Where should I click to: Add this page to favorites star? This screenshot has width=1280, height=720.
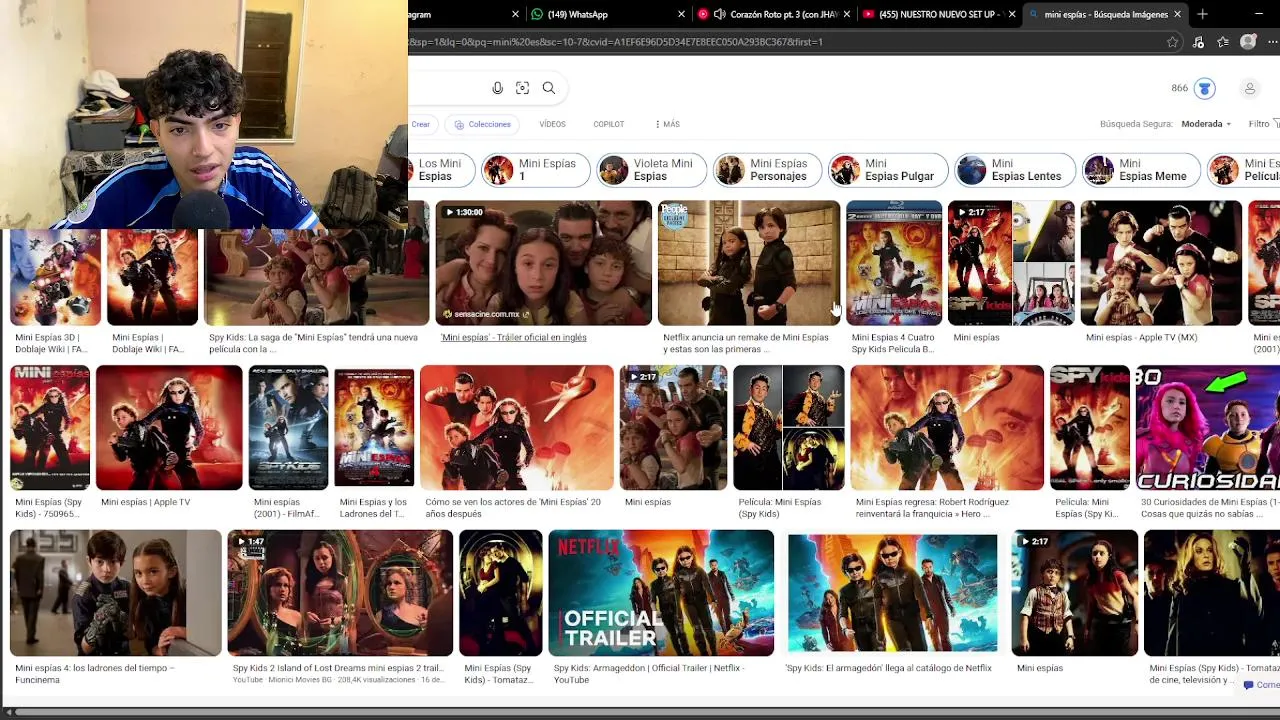pos(1173,42)
